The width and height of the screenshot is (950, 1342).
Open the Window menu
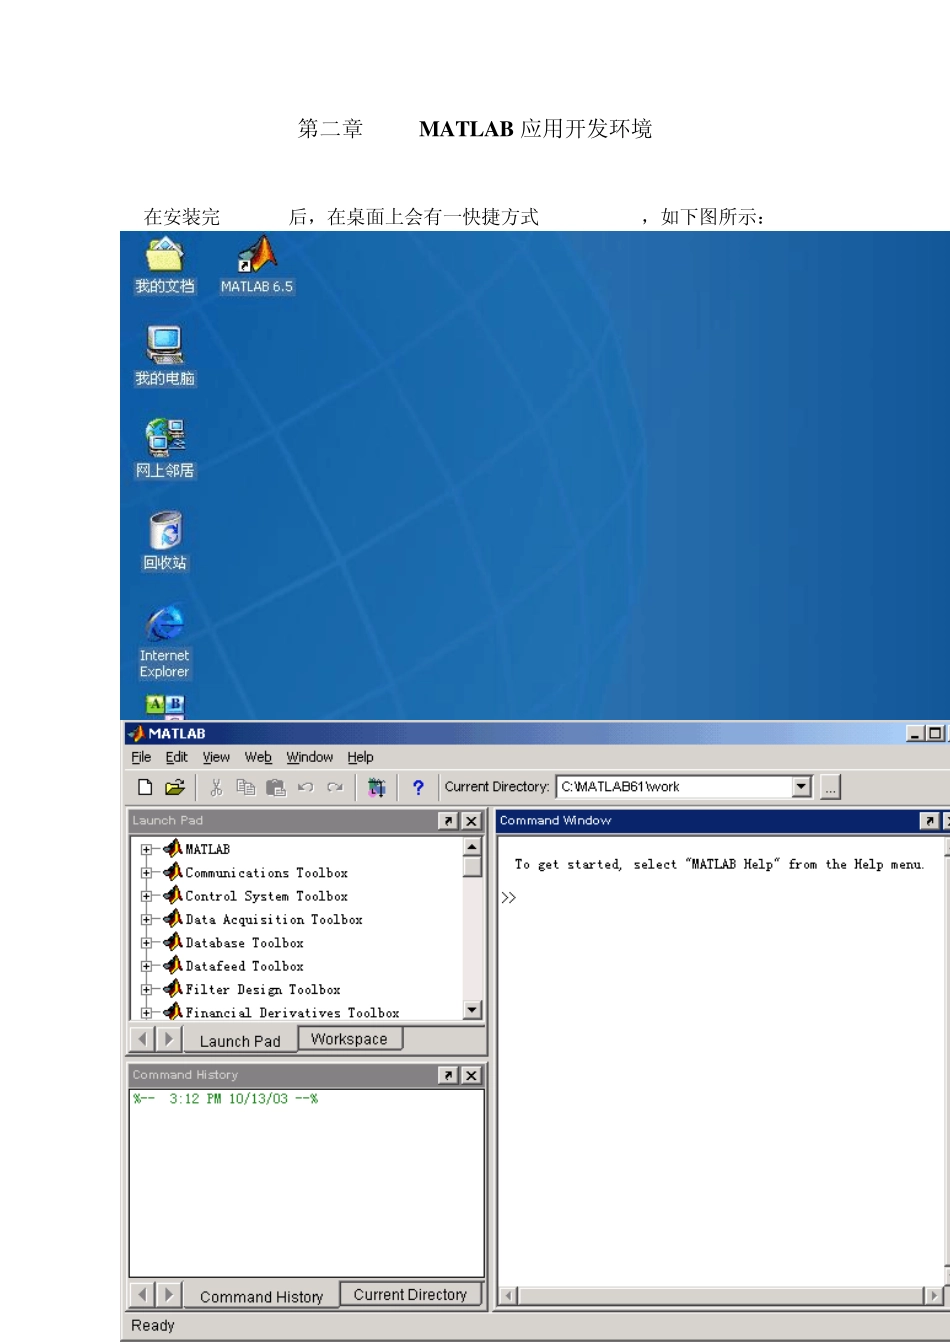pos(309,757)
